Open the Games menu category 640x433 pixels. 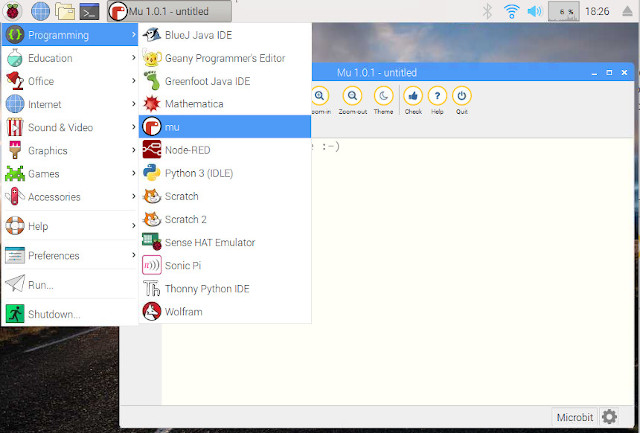click(70, 174)
